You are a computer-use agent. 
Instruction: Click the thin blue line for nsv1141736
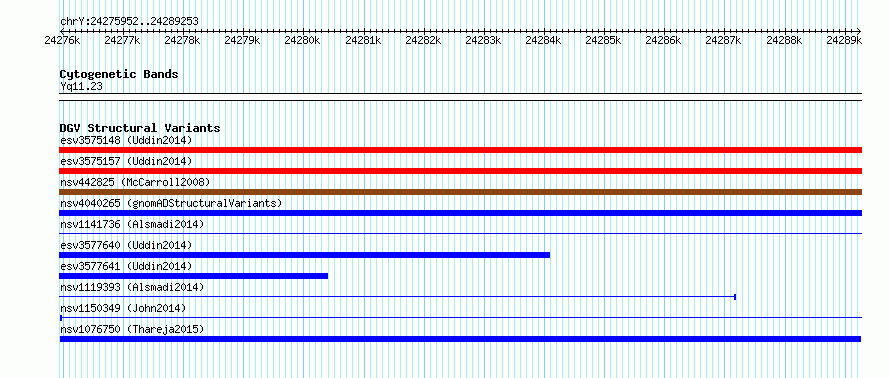point(460,233)
